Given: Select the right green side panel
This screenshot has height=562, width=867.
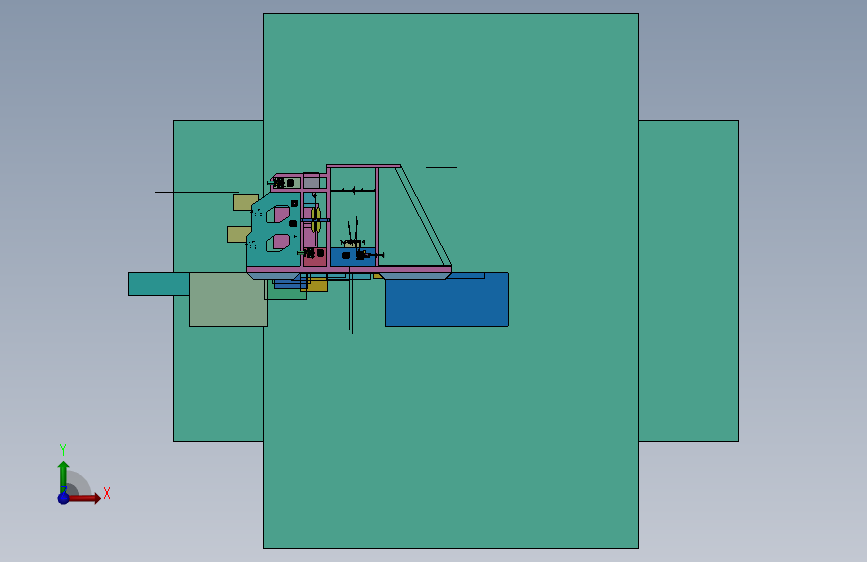Looking at the screenshot, I should 688,280.
